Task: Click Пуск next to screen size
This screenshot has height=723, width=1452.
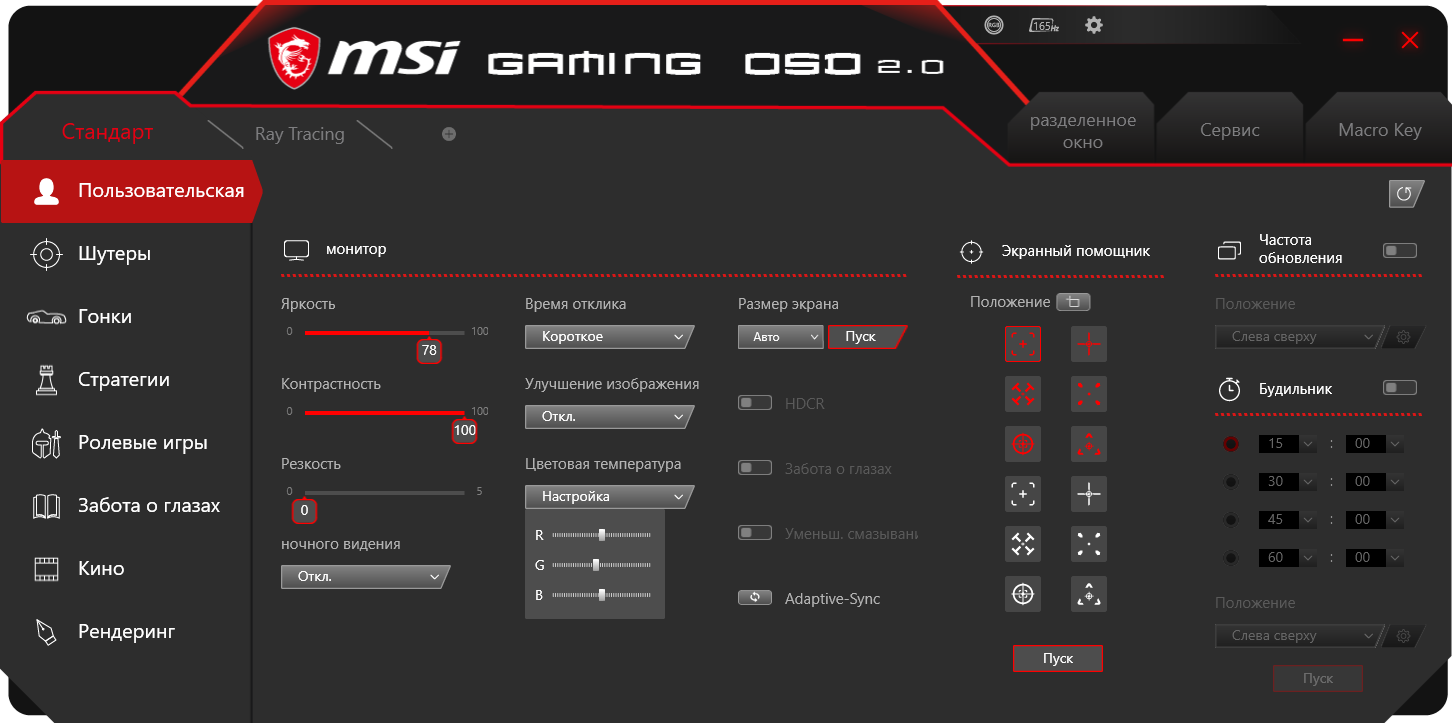Action: coord(866,337)
